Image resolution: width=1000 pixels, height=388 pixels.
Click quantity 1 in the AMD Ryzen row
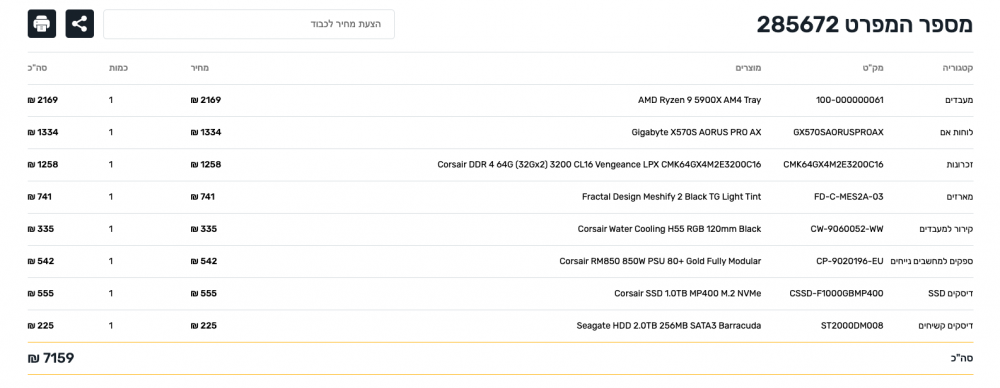coord(111,100)
